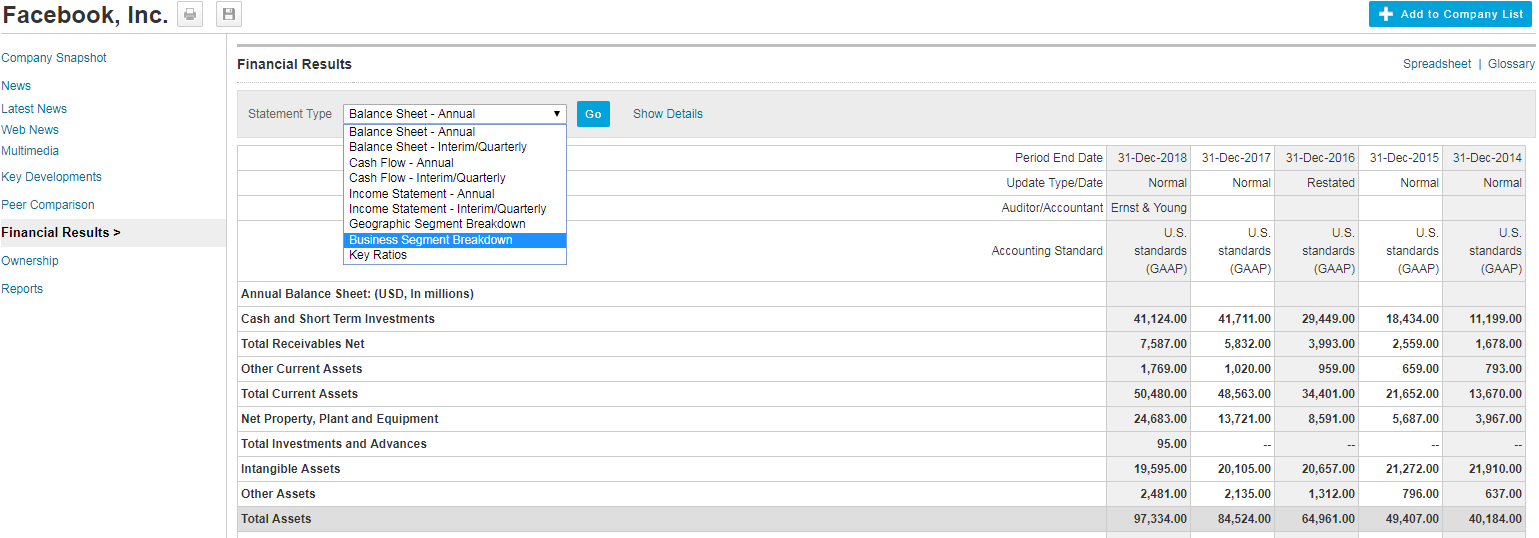This screenshot has width=1539, height=538.
Task: Go to Company Snapshot in sidebar
Action: tap(54, 58)
